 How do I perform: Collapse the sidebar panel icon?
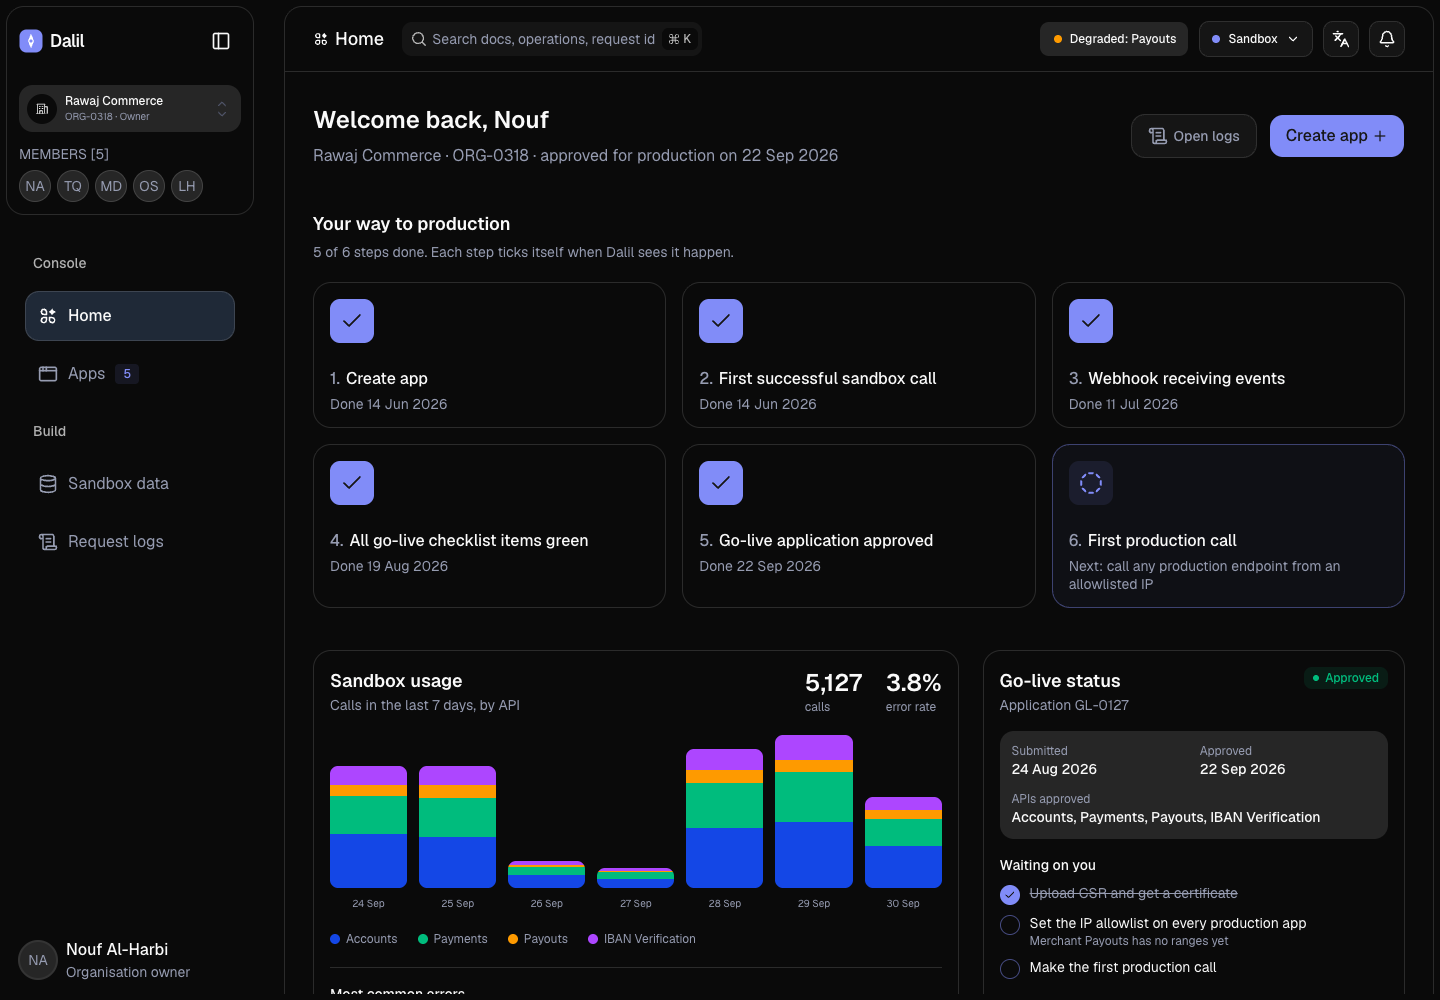point(221,41)
